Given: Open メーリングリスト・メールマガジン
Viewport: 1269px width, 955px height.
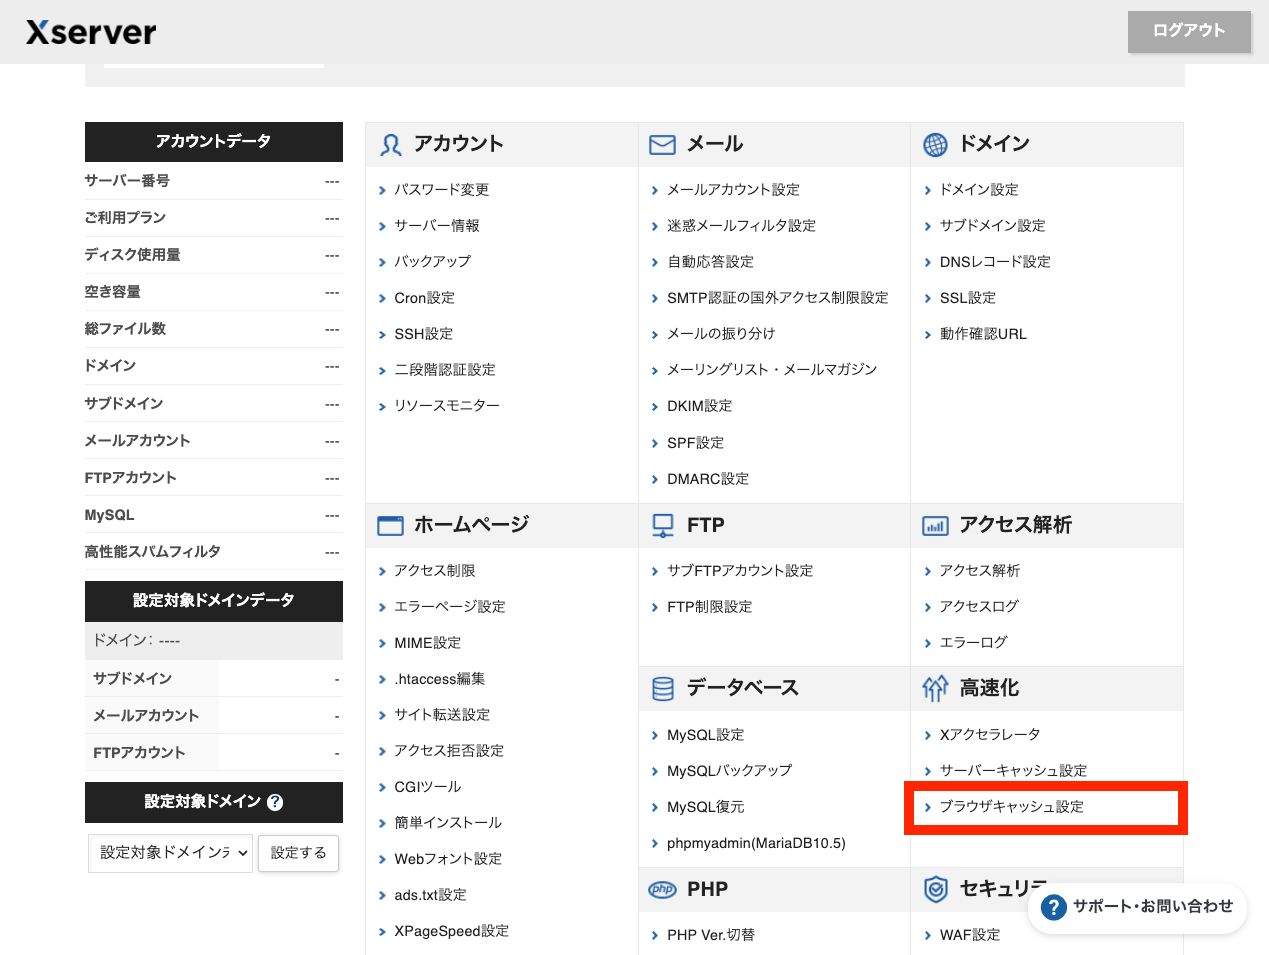Looking at the screenshot, I should [772, 370].
